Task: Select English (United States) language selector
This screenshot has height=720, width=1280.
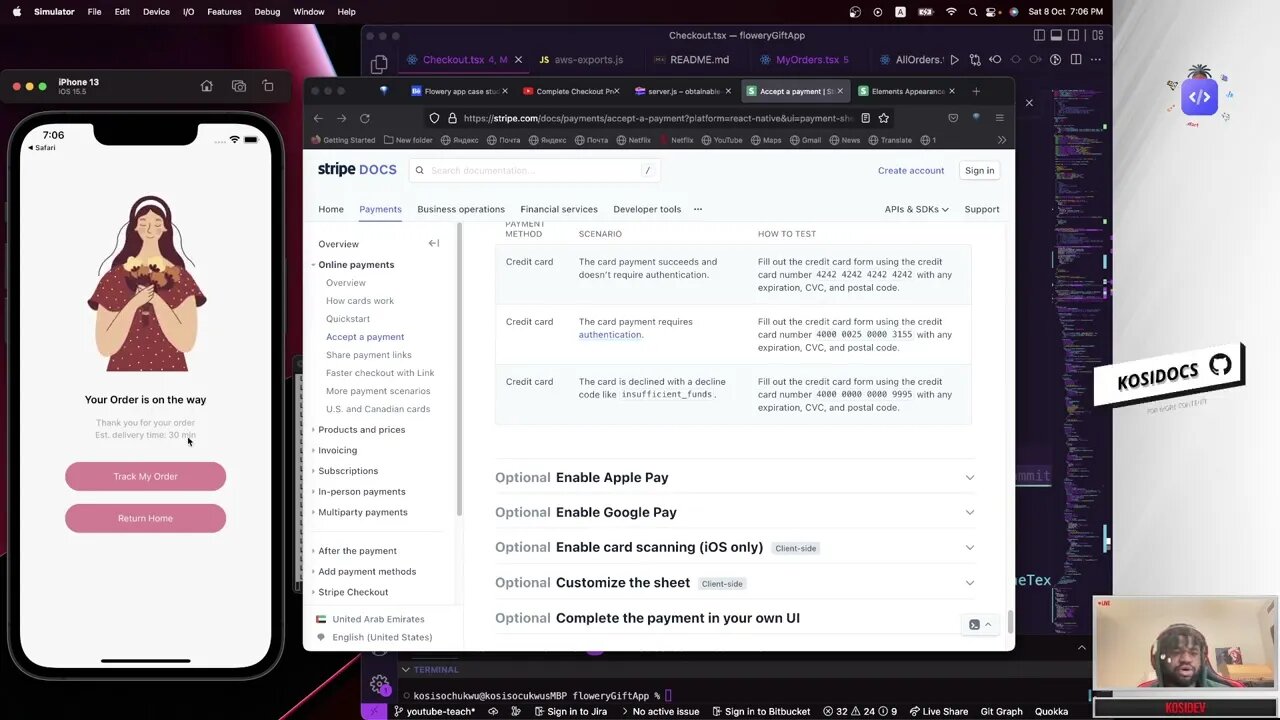Action: tap(375, 637)
